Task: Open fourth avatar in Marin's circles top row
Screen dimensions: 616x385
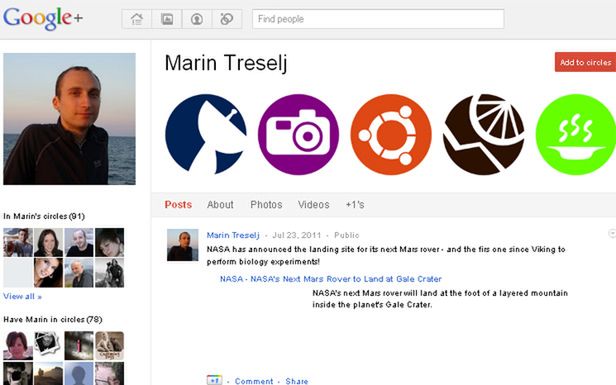Action: coord(110,242)
